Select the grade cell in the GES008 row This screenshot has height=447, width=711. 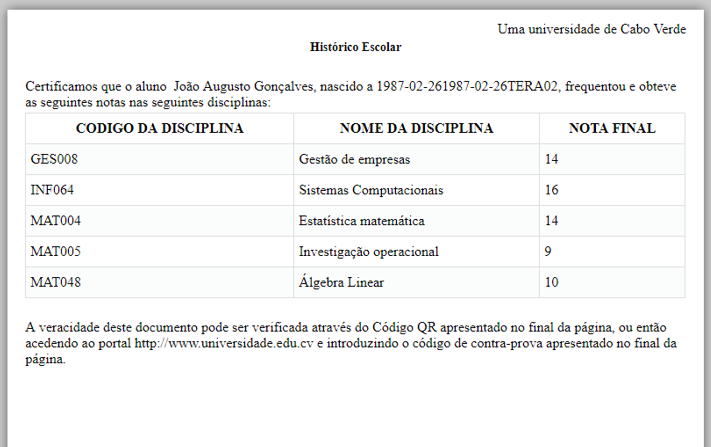[x=612, y=159]
